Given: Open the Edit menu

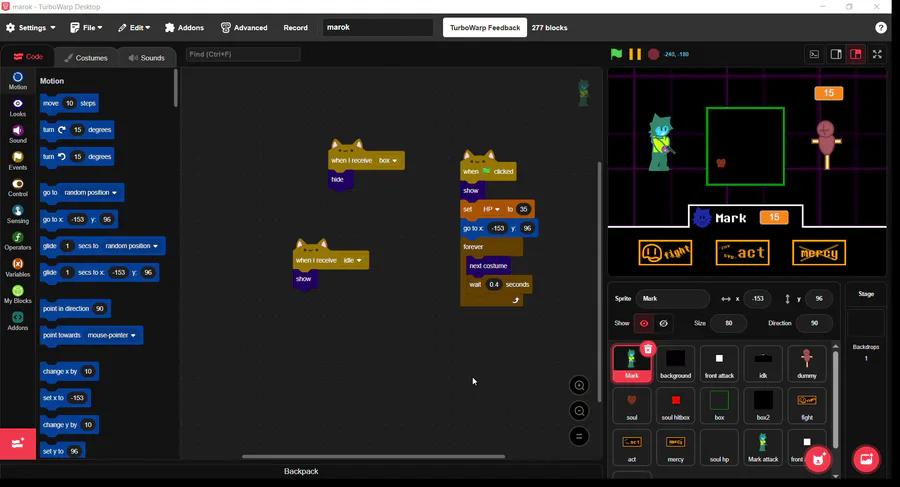Looking at the screenshot, I should point(134,28).
